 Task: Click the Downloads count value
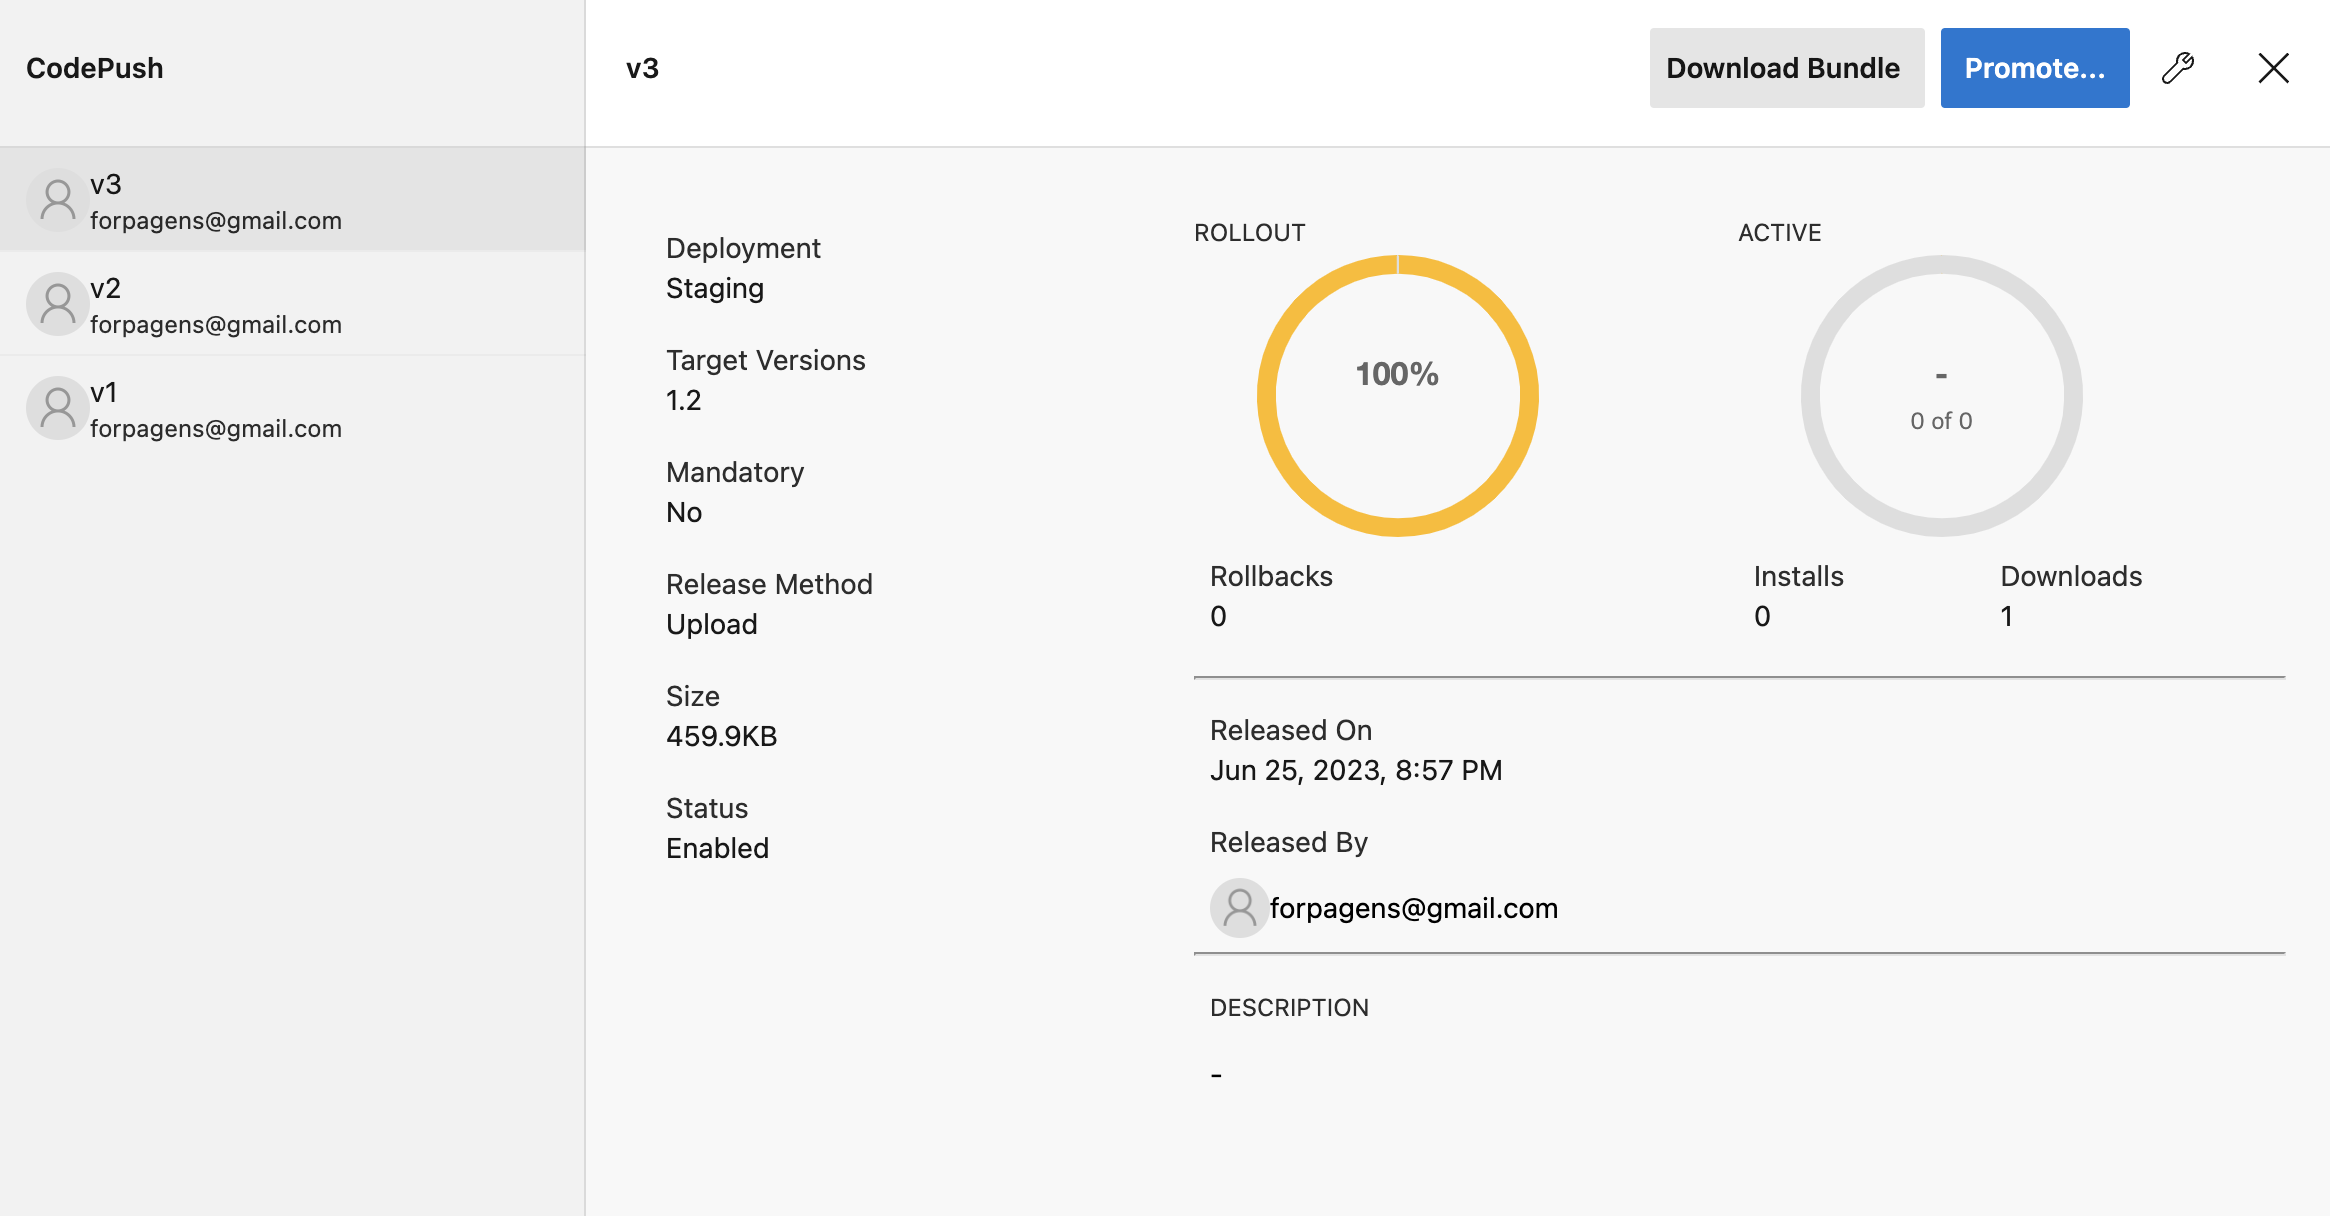[2006, 616]
